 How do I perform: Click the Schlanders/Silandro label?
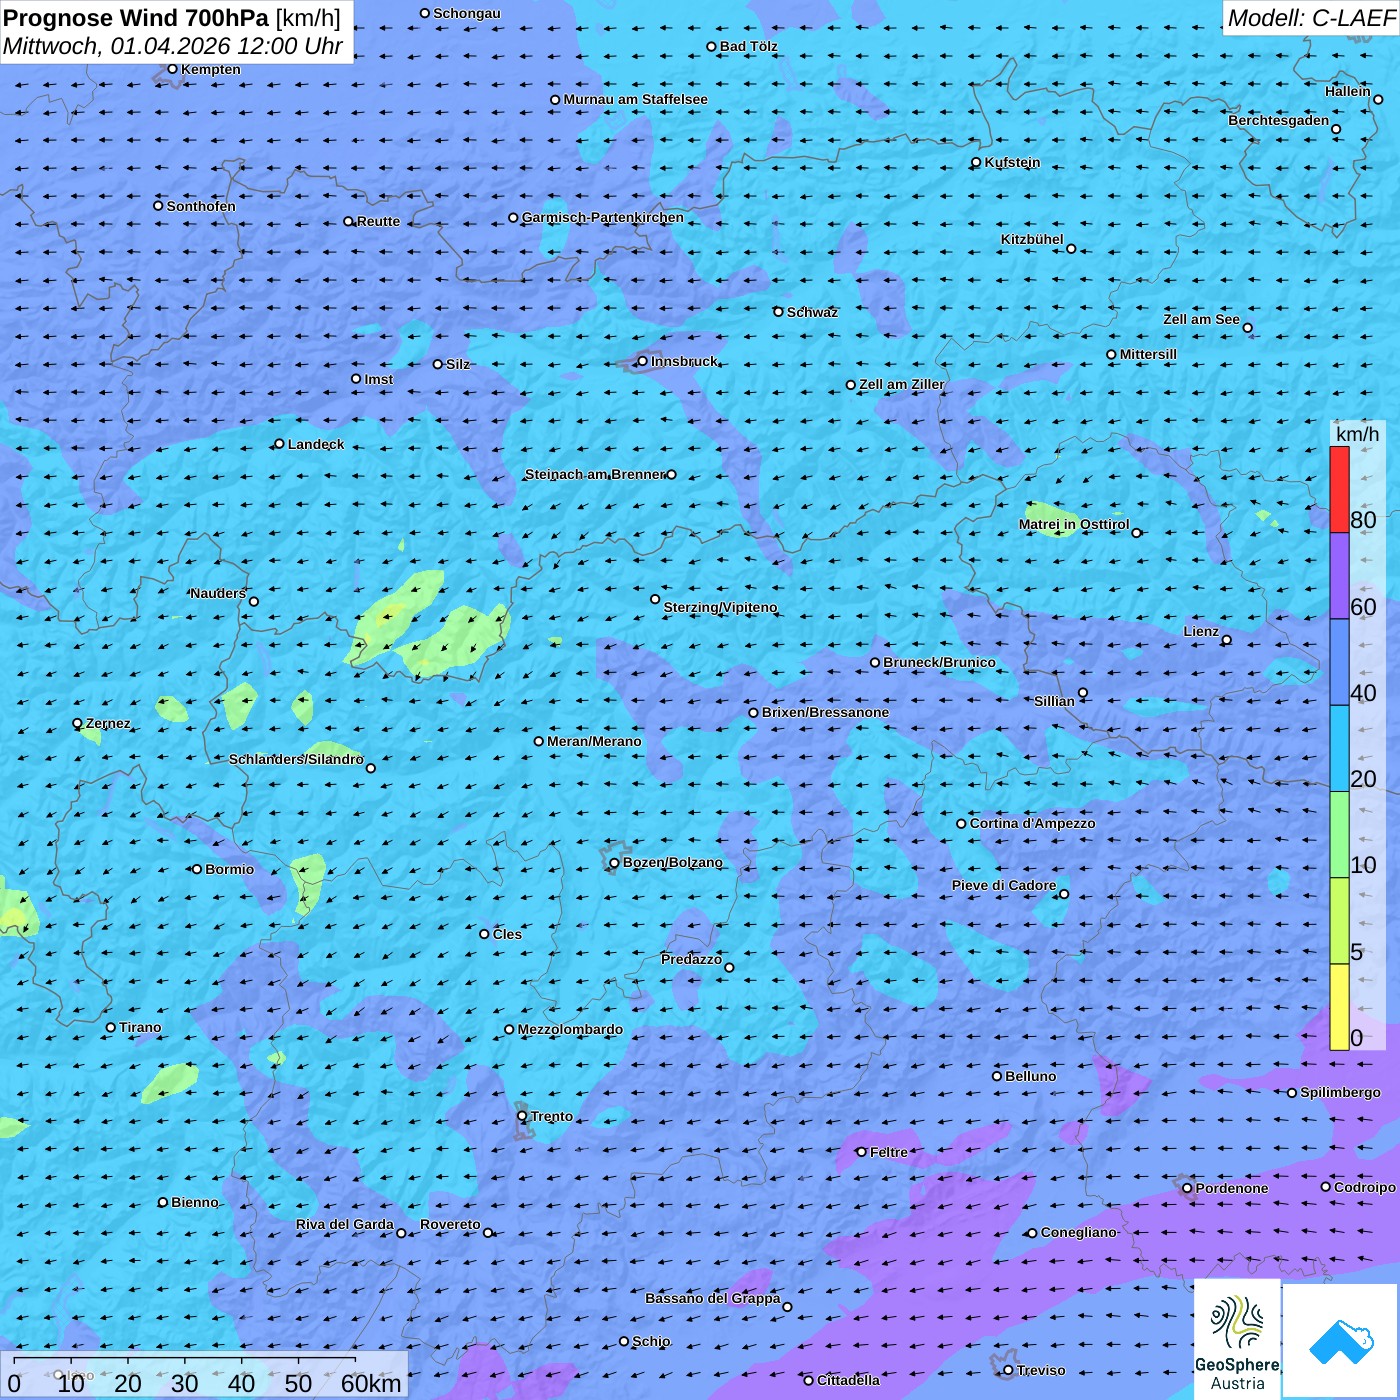[x=296, y=759]
